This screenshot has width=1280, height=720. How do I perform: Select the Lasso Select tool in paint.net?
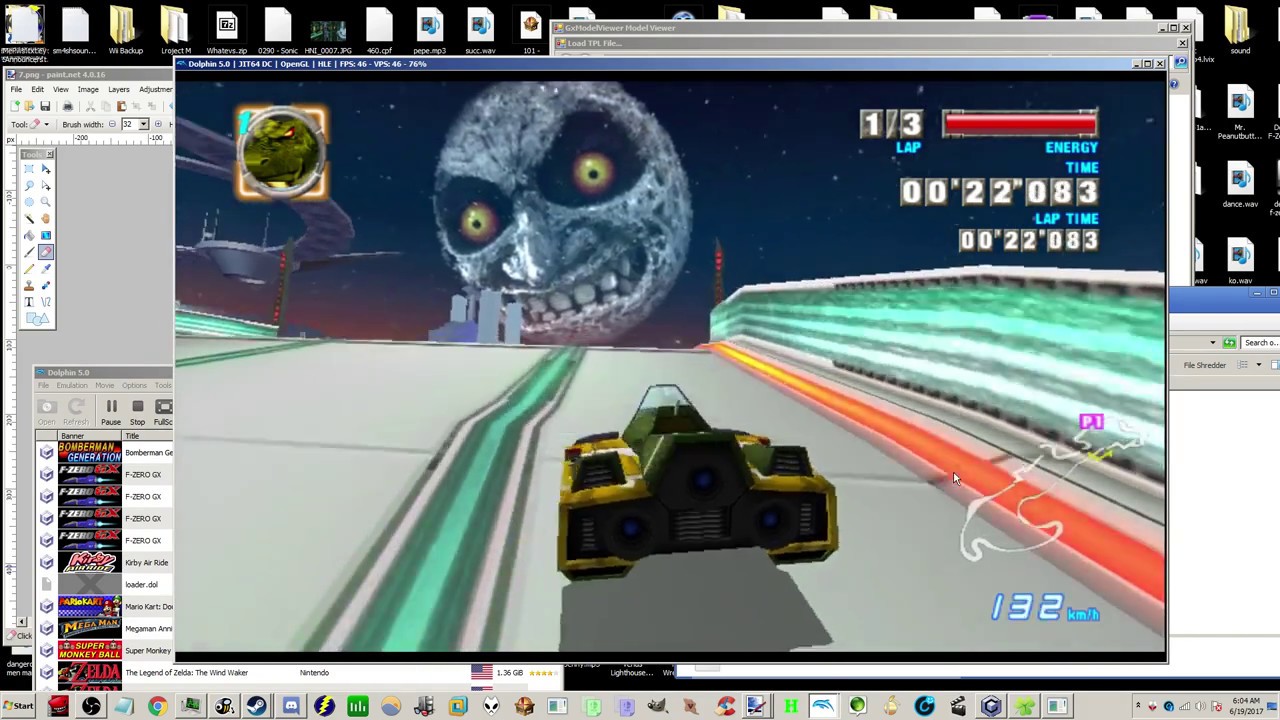(29, 185)
